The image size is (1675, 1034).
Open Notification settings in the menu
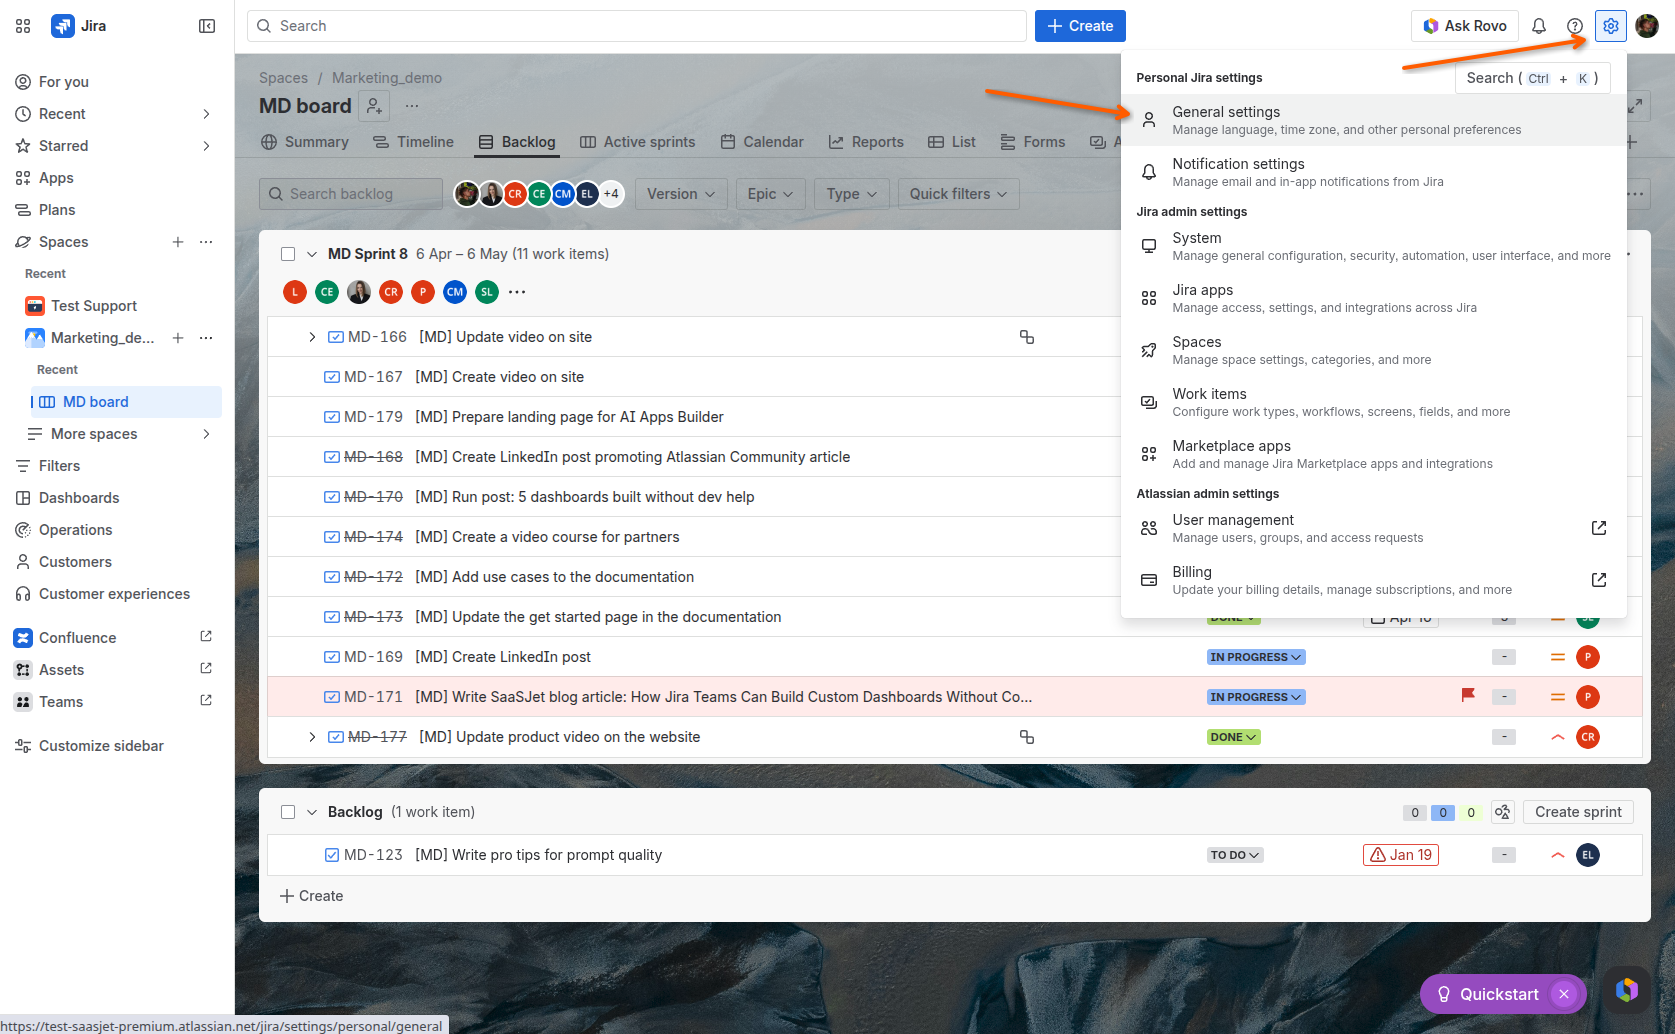pyautogui.click(x=1374, y=172)
